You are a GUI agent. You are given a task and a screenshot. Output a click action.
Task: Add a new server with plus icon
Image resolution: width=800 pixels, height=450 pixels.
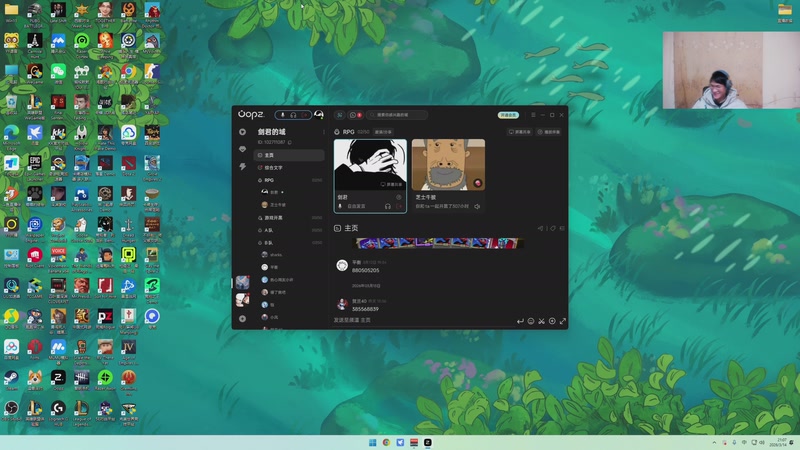pos(242,319)
